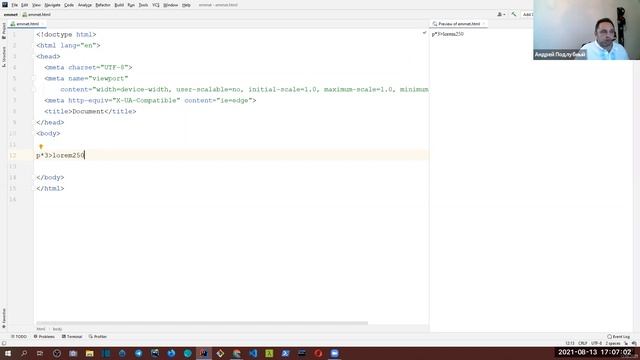The image size is (640, 360).
Task: Click the active JetBrains IDE taskbar icon
Action: point(203,353)
